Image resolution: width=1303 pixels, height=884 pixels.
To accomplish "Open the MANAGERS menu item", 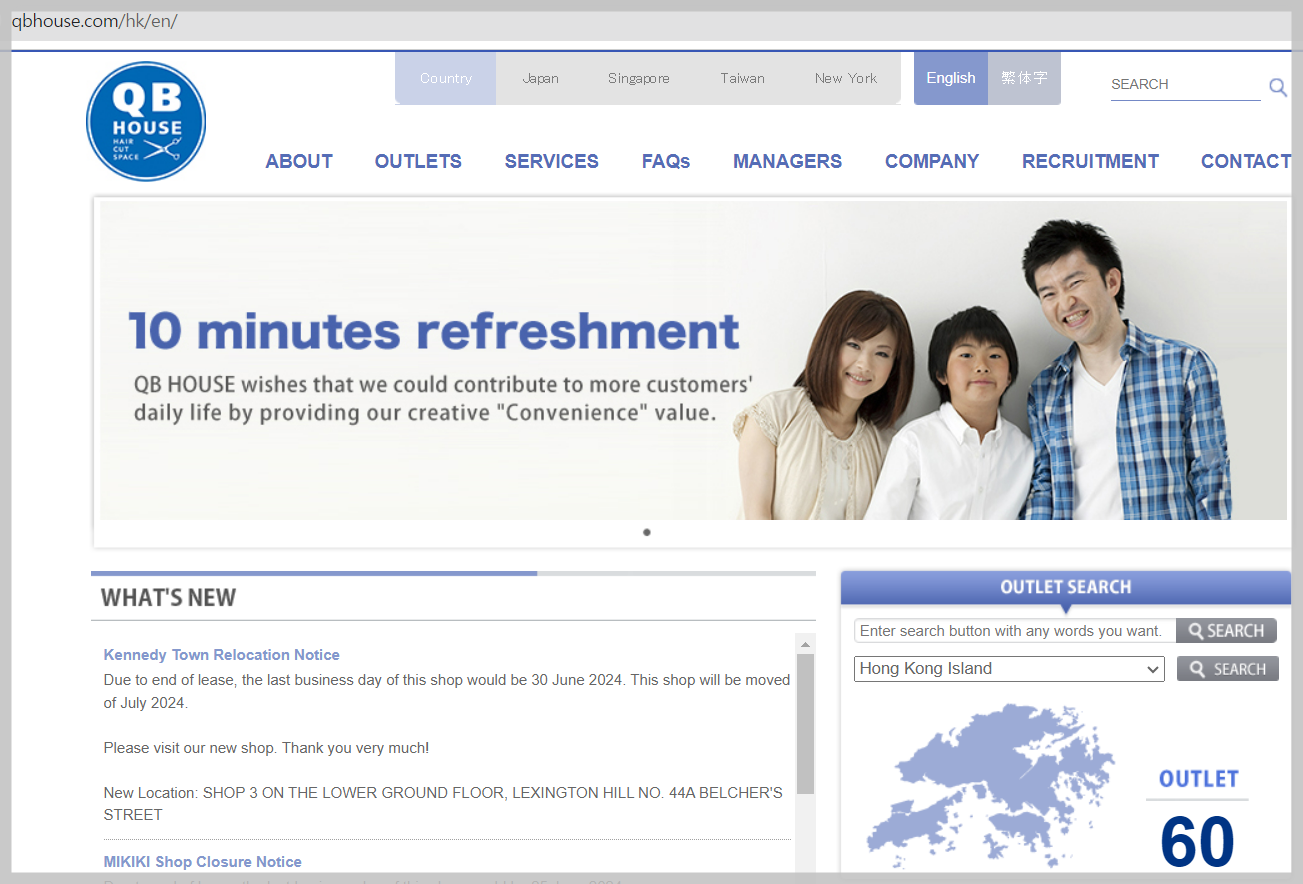I will (787, 161).
